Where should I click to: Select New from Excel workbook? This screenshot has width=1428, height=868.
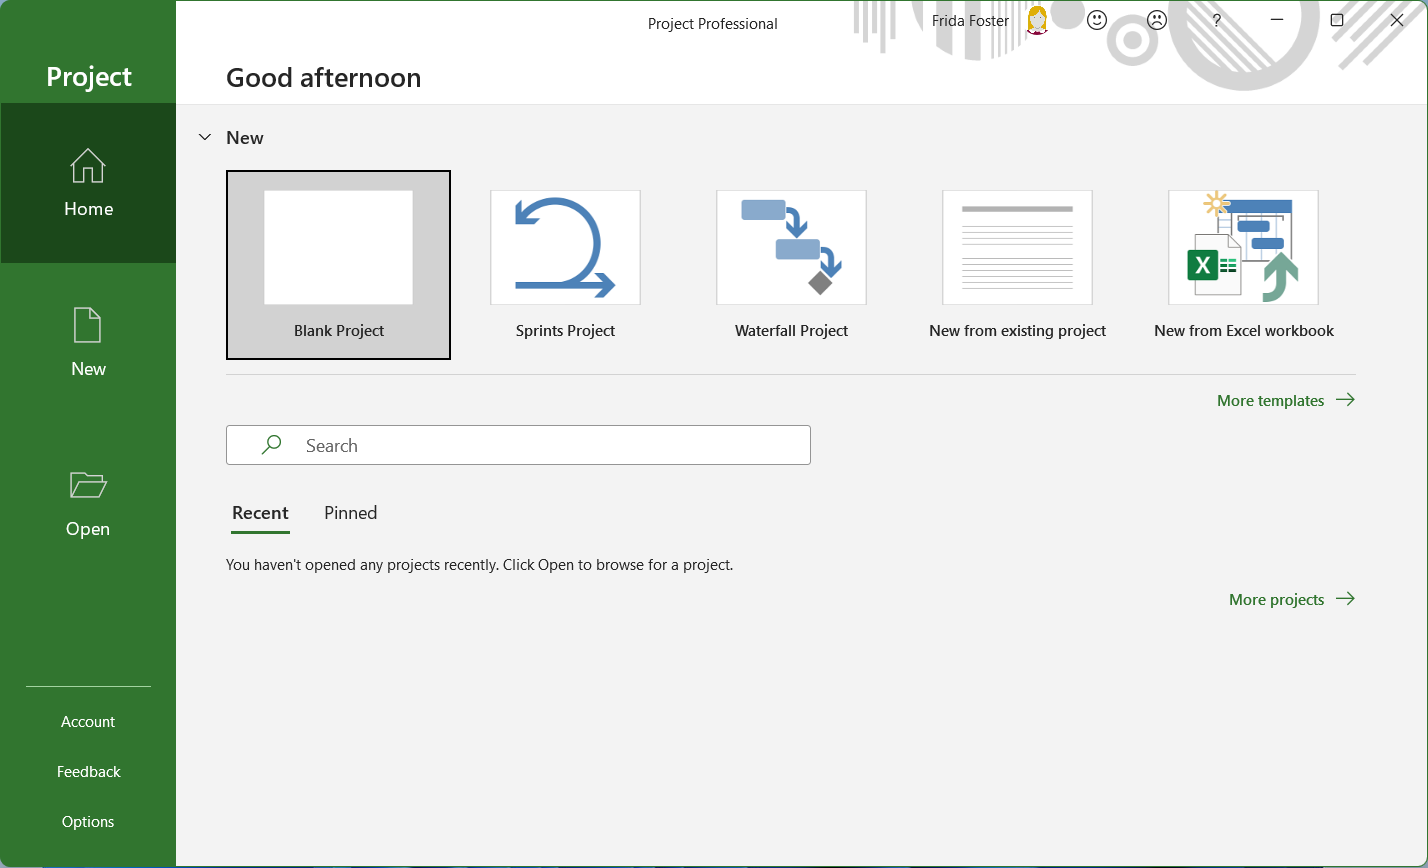click(x=1243, y=265)
